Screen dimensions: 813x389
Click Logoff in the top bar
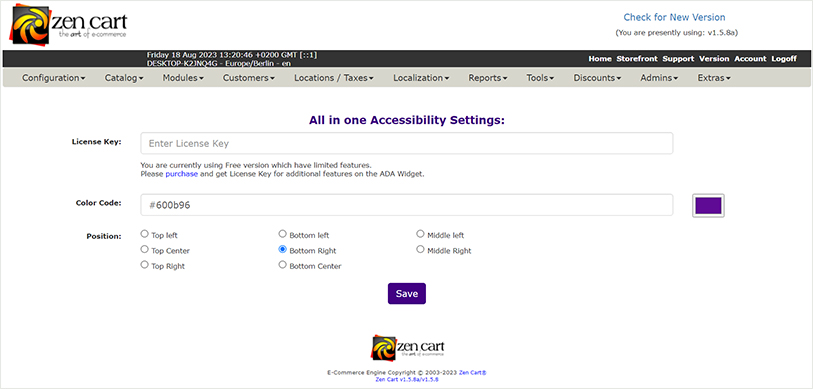784,59
